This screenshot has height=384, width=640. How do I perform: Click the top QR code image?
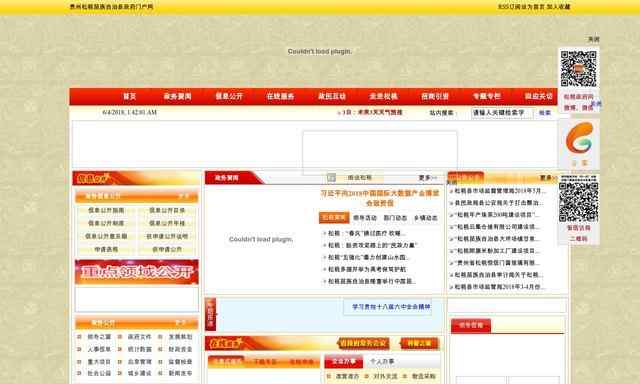(578, 68)
